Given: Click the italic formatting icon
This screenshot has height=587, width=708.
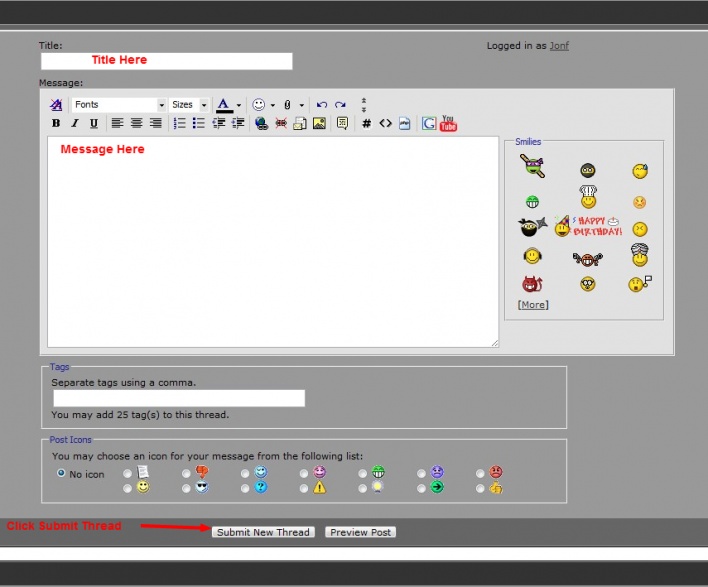Looking at the screenshot, I should point(74,124).
